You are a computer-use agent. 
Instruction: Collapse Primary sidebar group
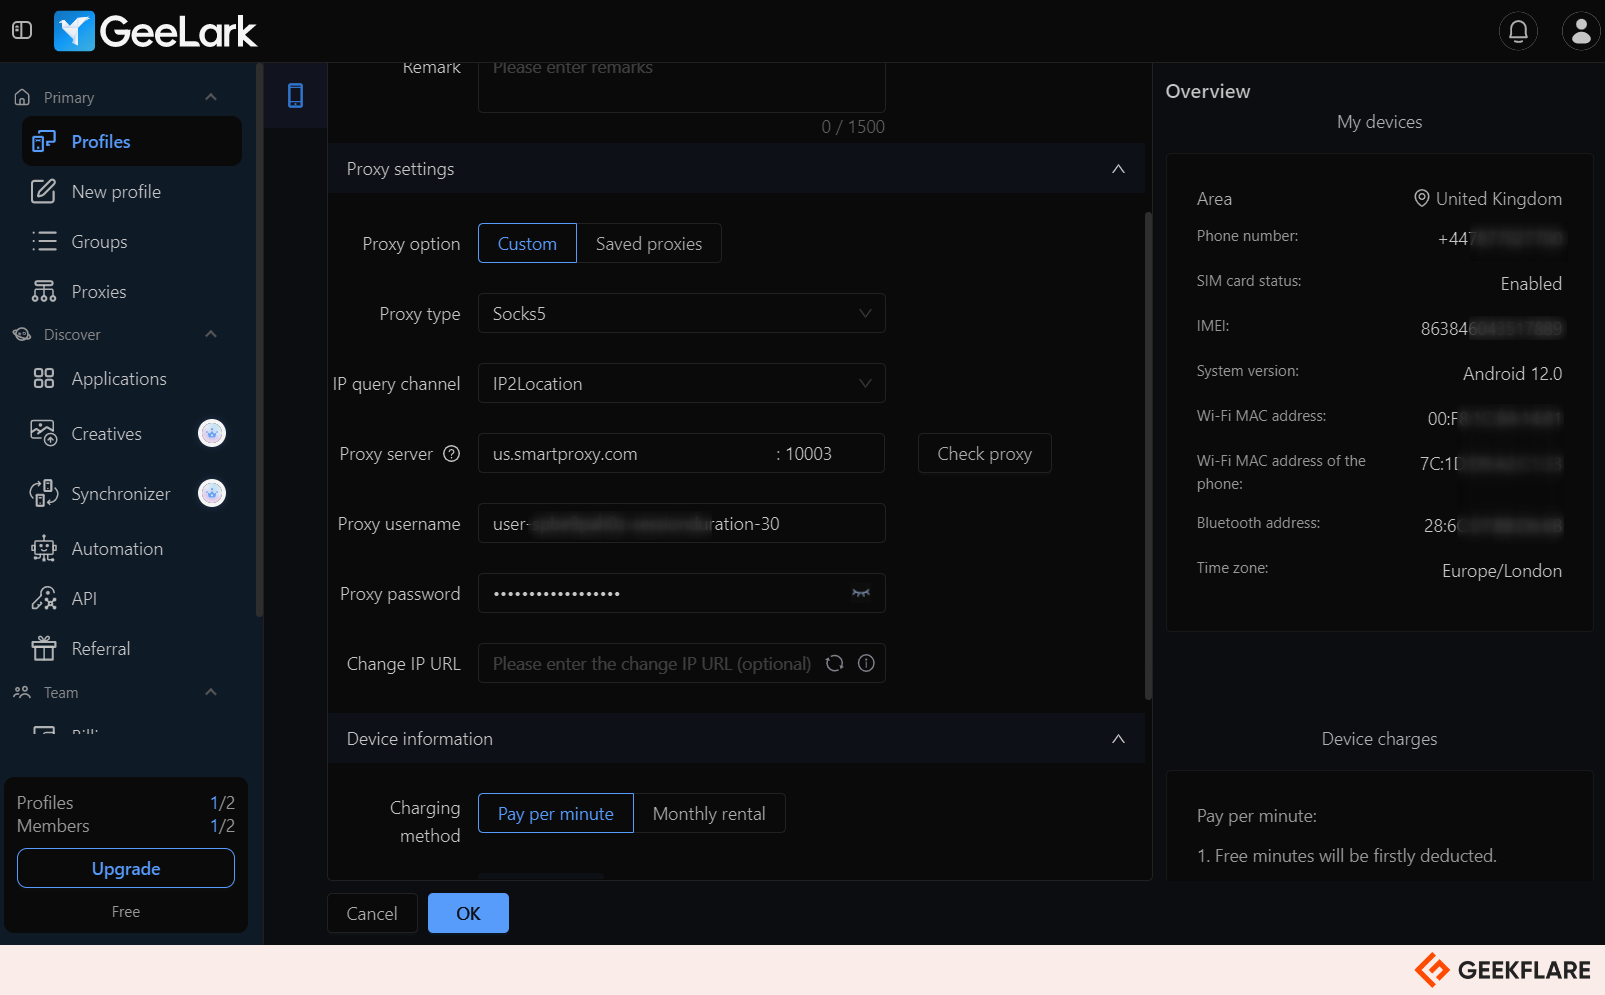211,97
